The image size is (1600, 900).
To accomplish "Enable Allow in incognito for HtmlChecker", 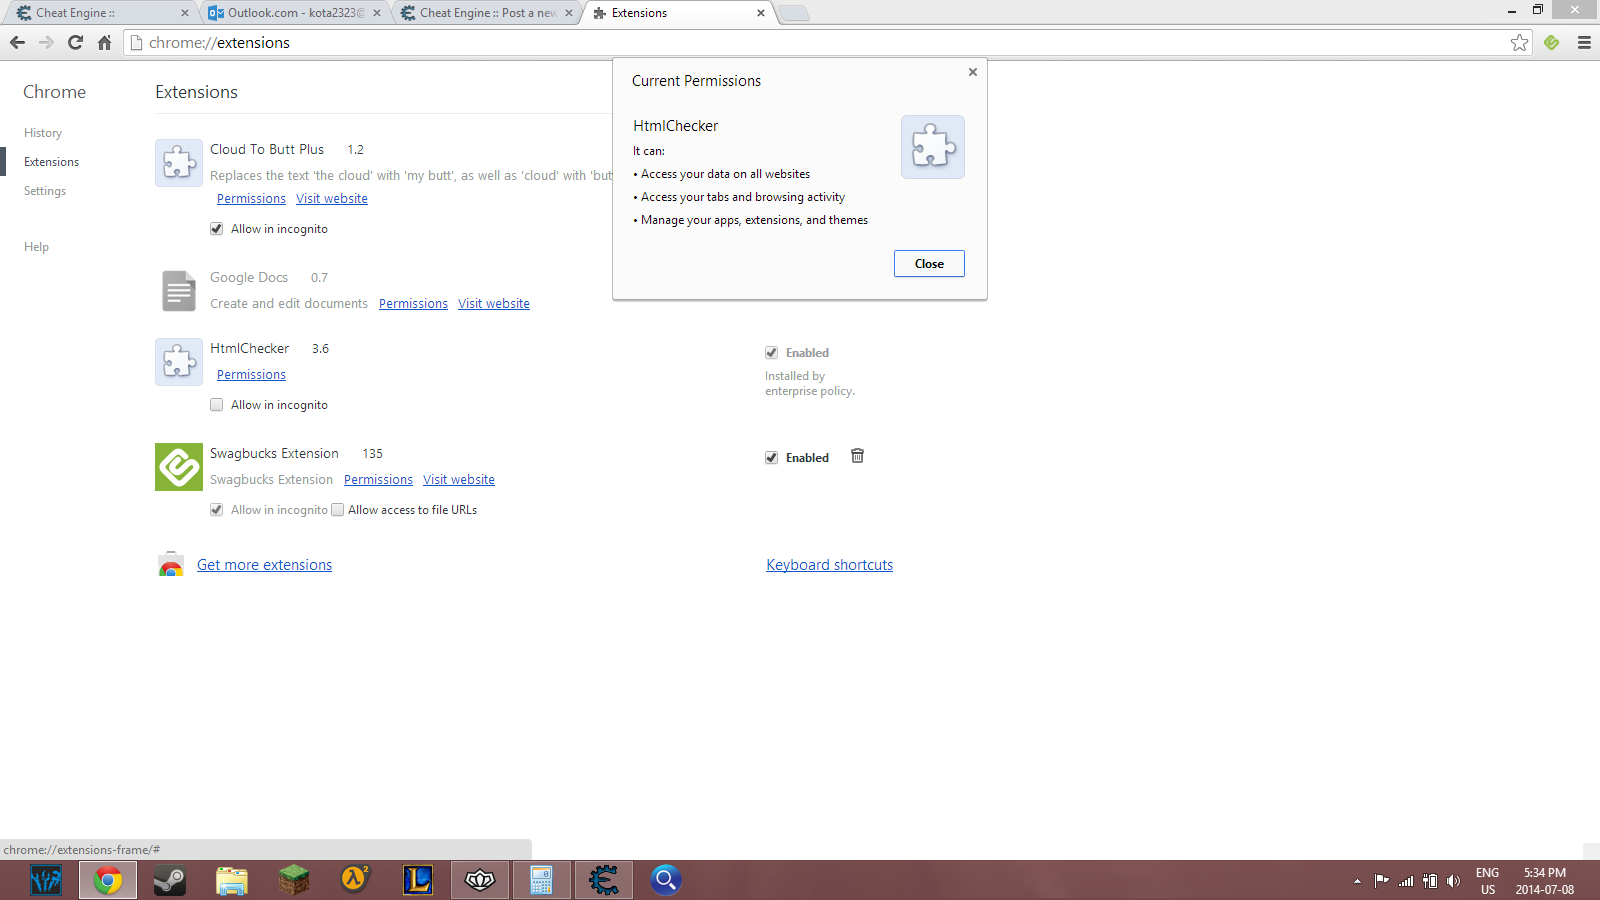I will (x=216, y=404).
